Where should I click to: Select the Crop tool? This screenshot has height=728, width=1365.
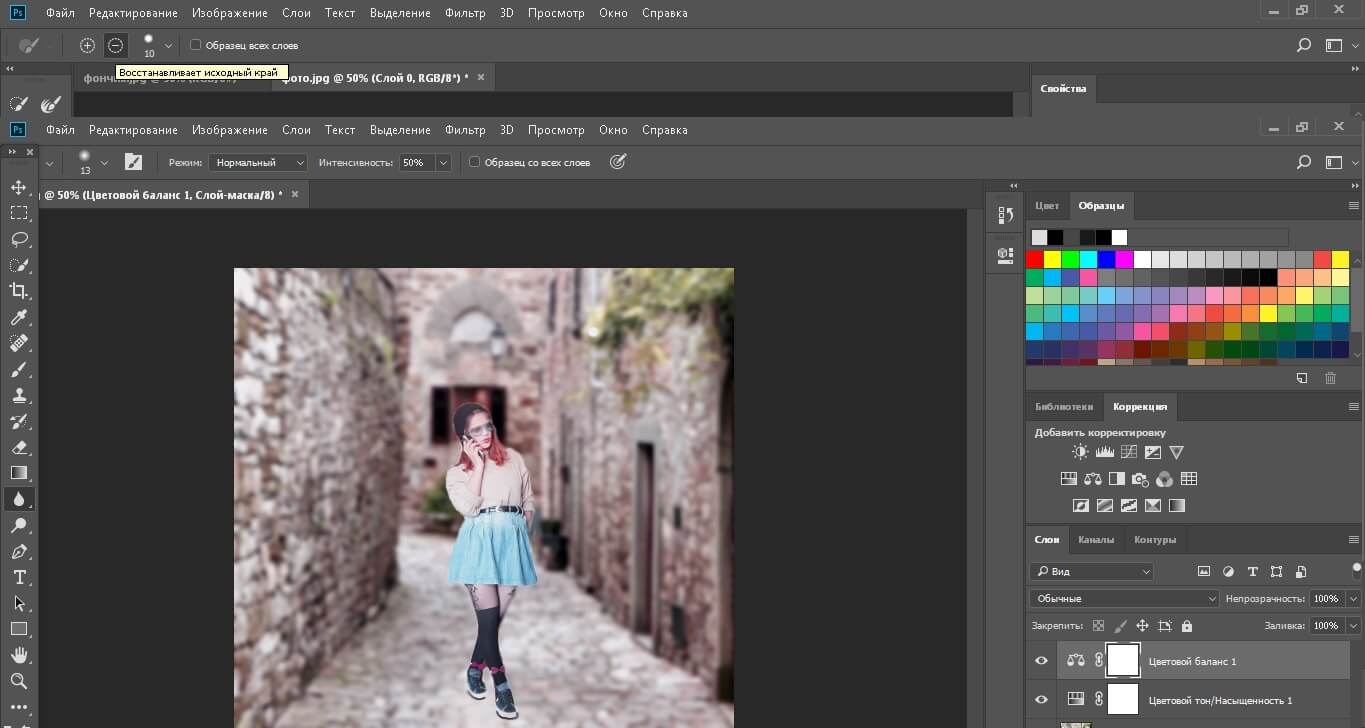19,291
